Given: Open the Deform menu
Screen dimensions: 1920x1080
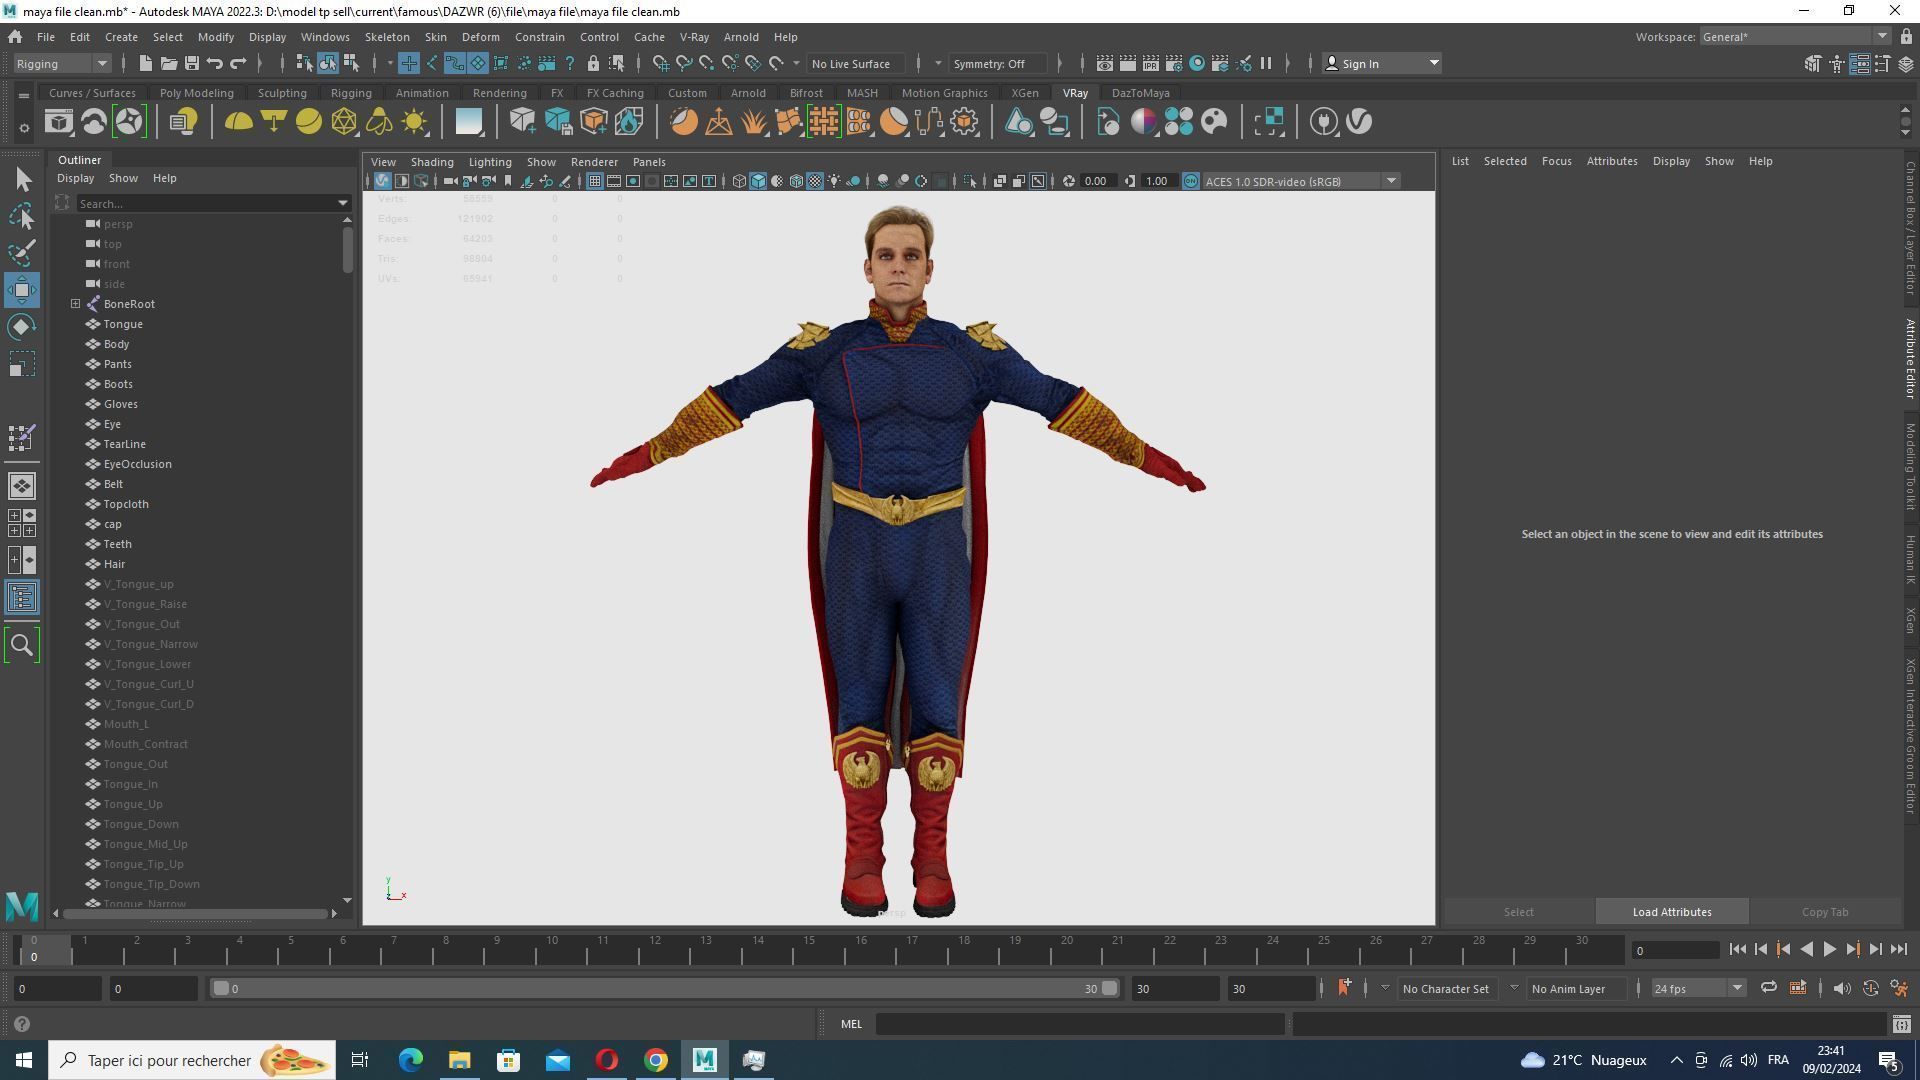Looking at the screenshot, I should click(480, 37).
